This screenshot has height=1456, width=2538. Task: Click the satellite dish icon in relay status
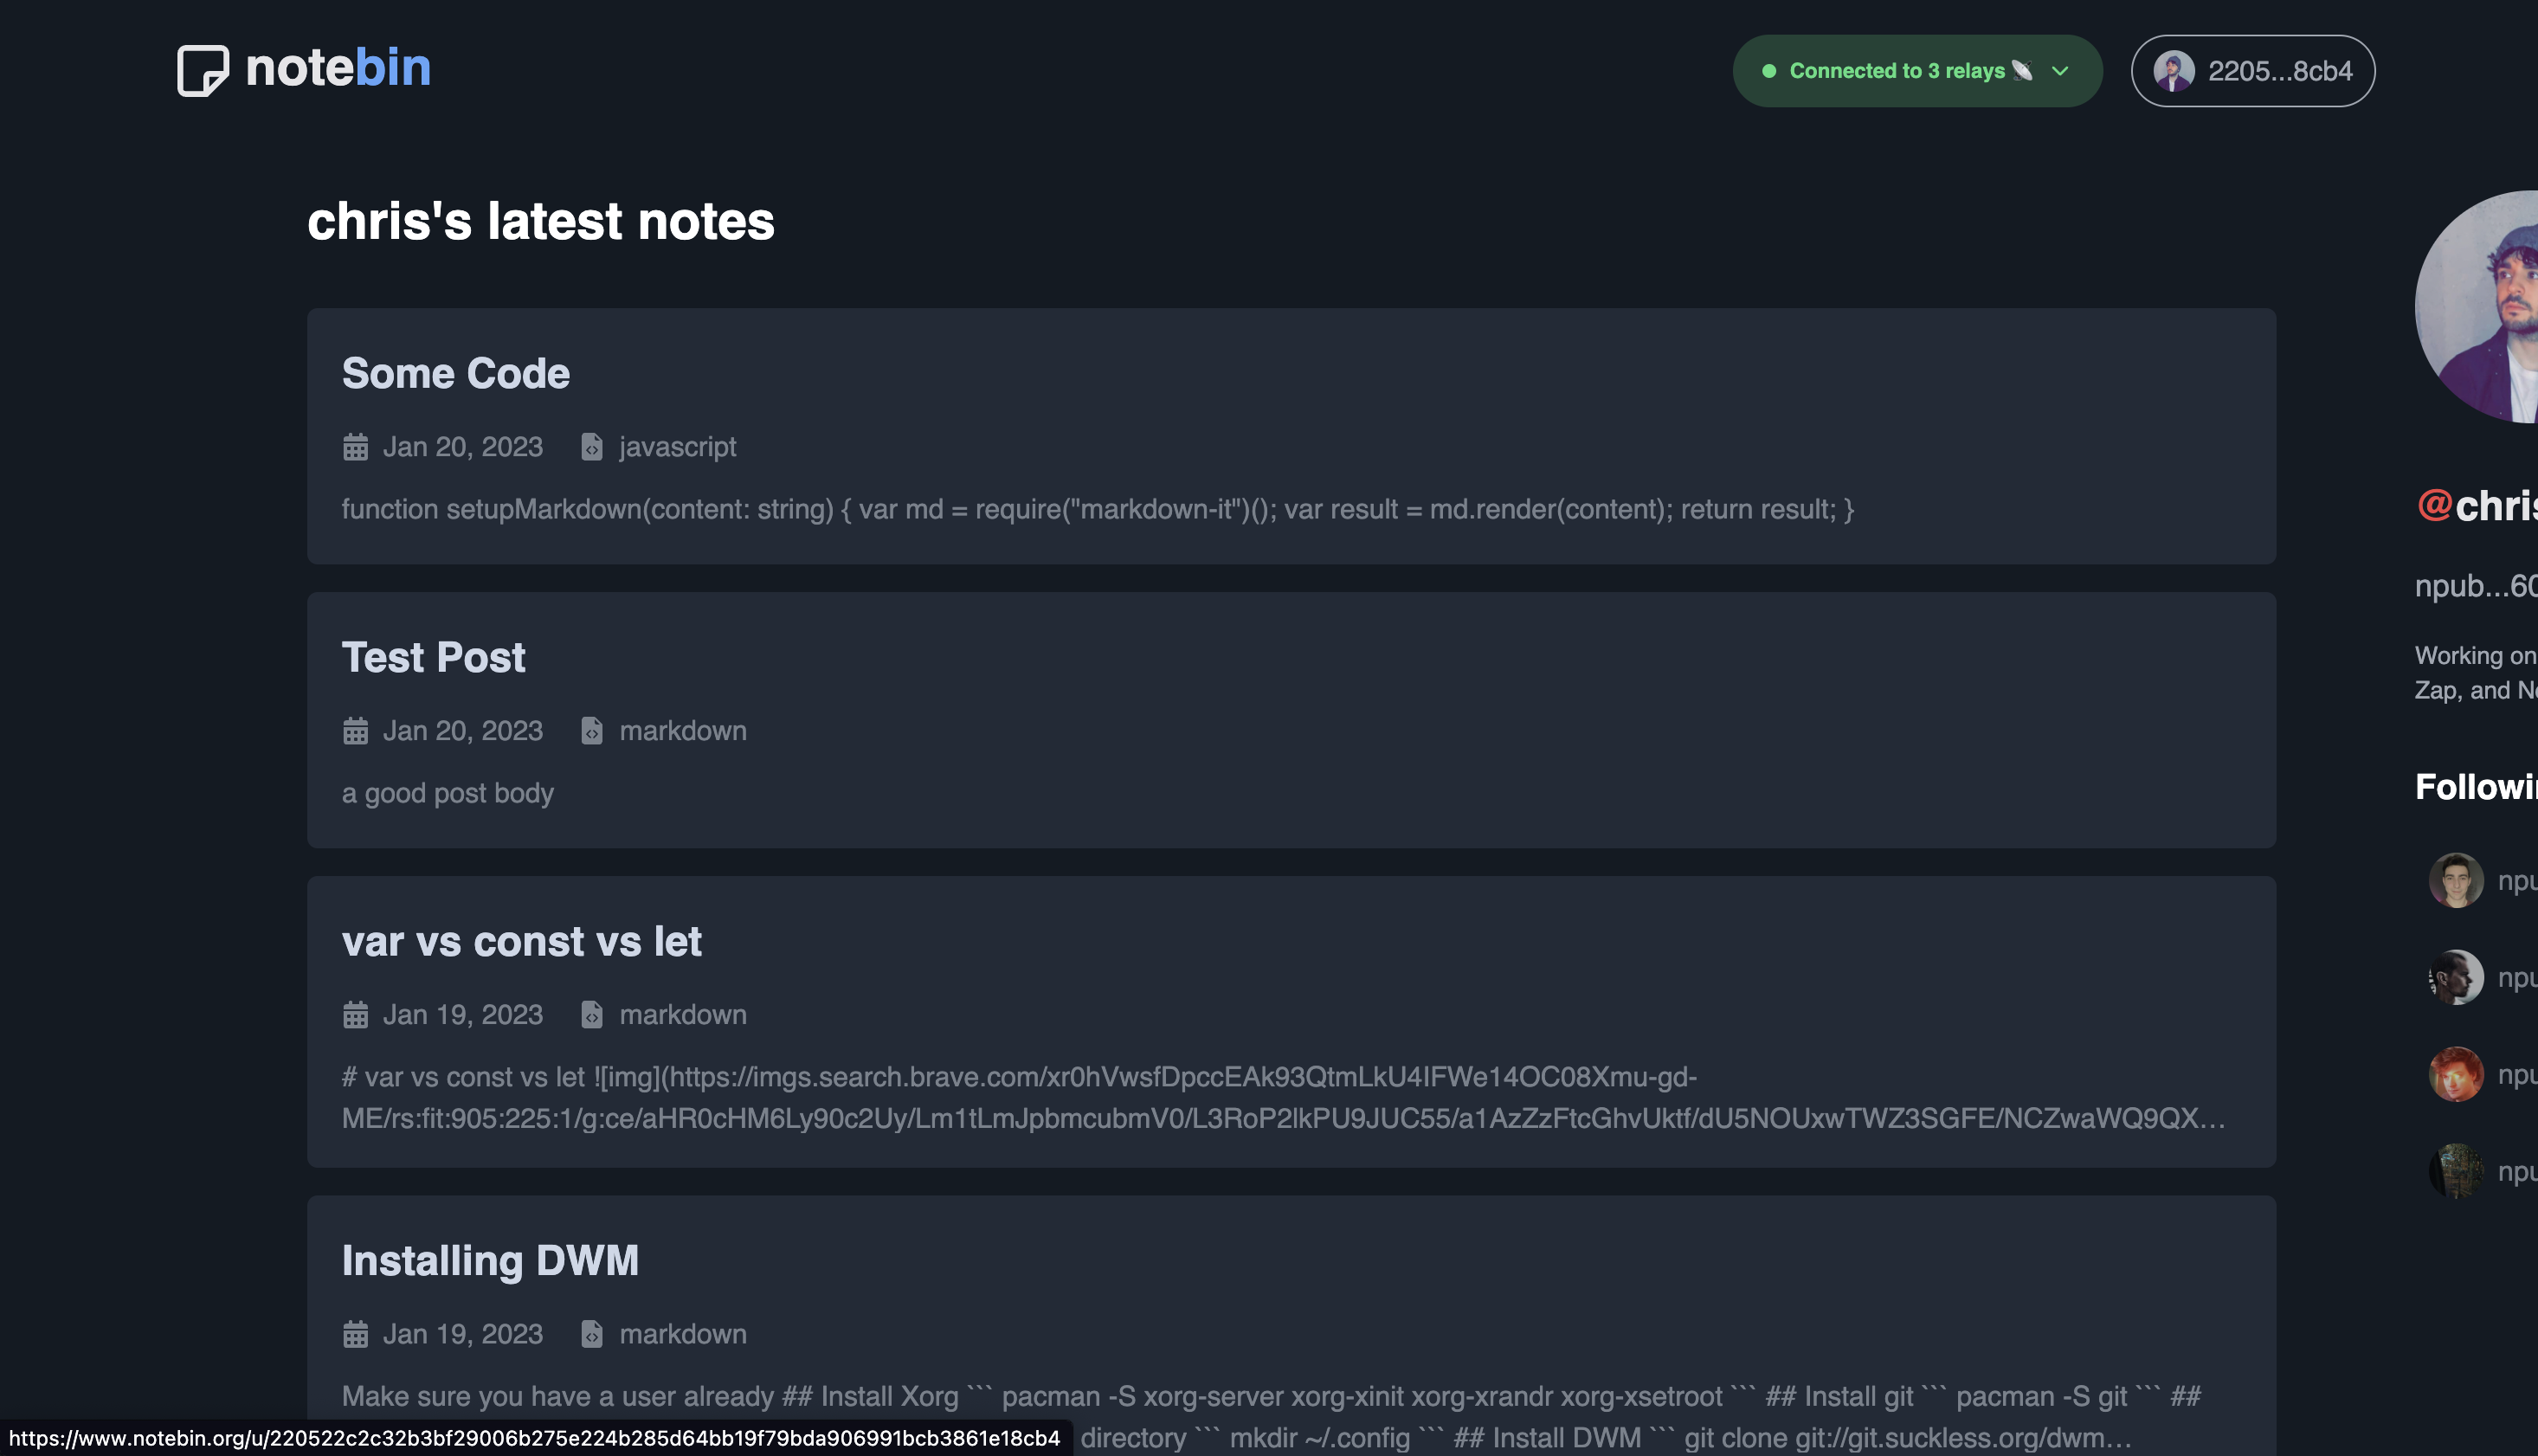coord(2021,70)
